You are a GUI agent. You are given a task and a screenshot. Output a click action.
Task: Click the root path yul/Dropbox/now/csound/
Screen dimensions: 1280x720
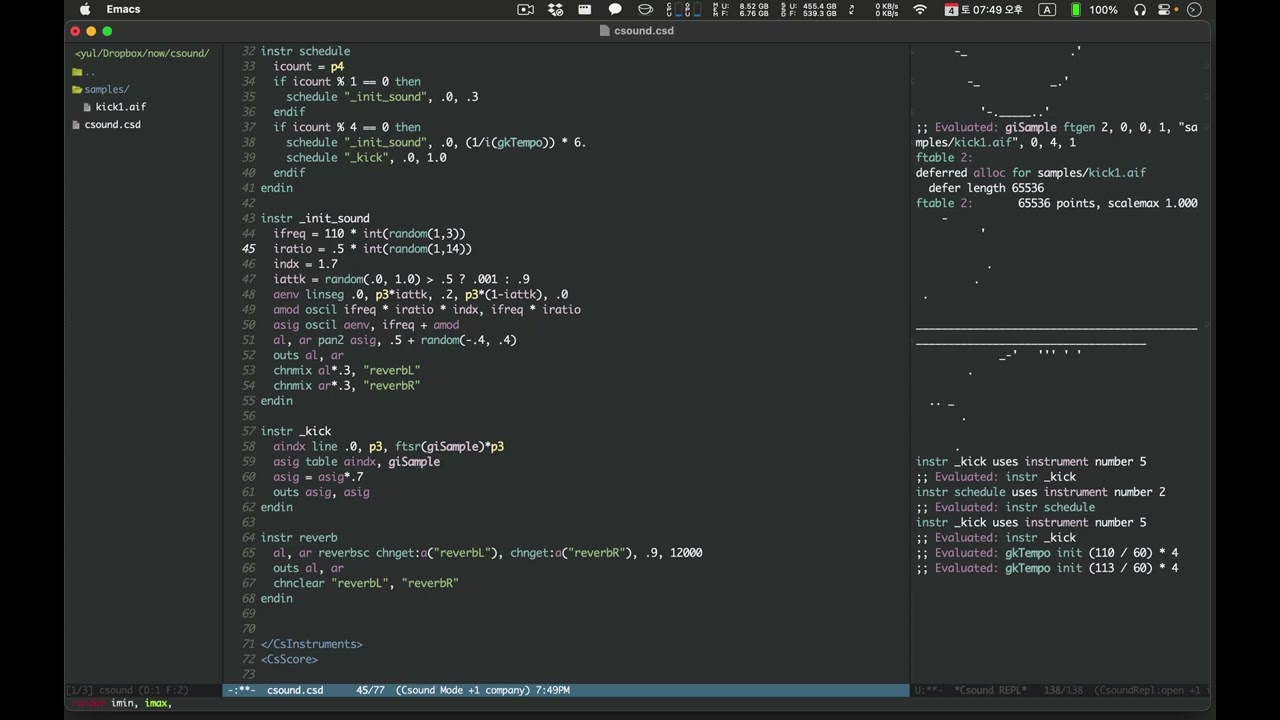tap(142, 53)
